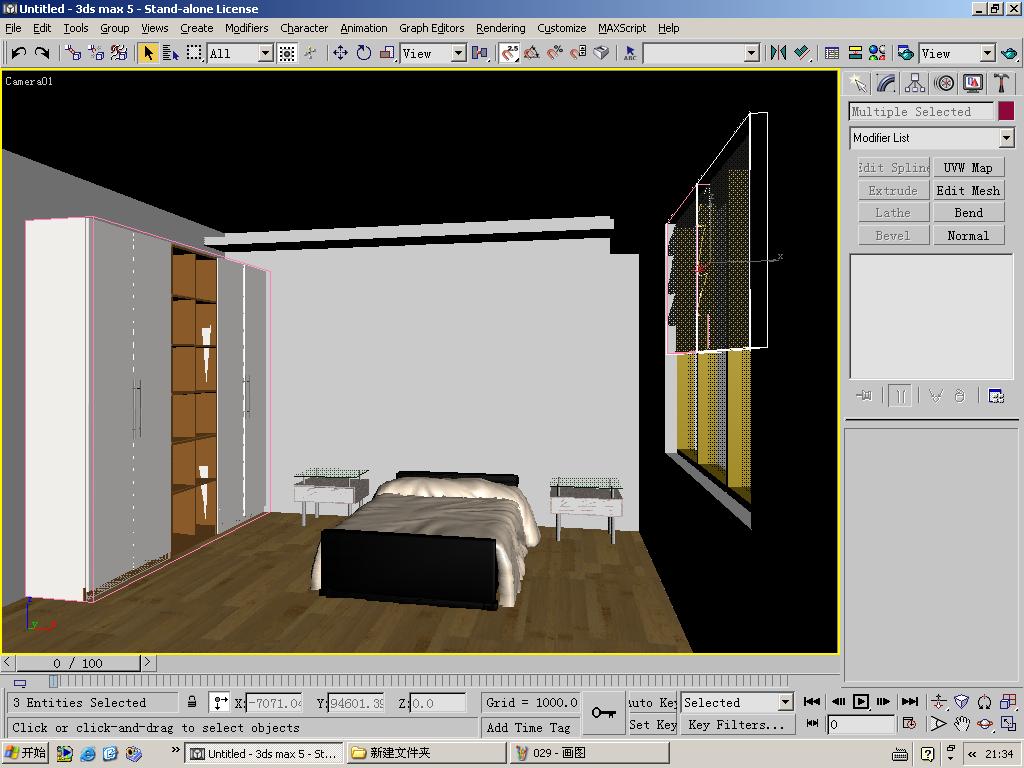The width and height of the screenshot is (1024, 768).
Task: Click the Play Animation button
Action: [861, 701]
